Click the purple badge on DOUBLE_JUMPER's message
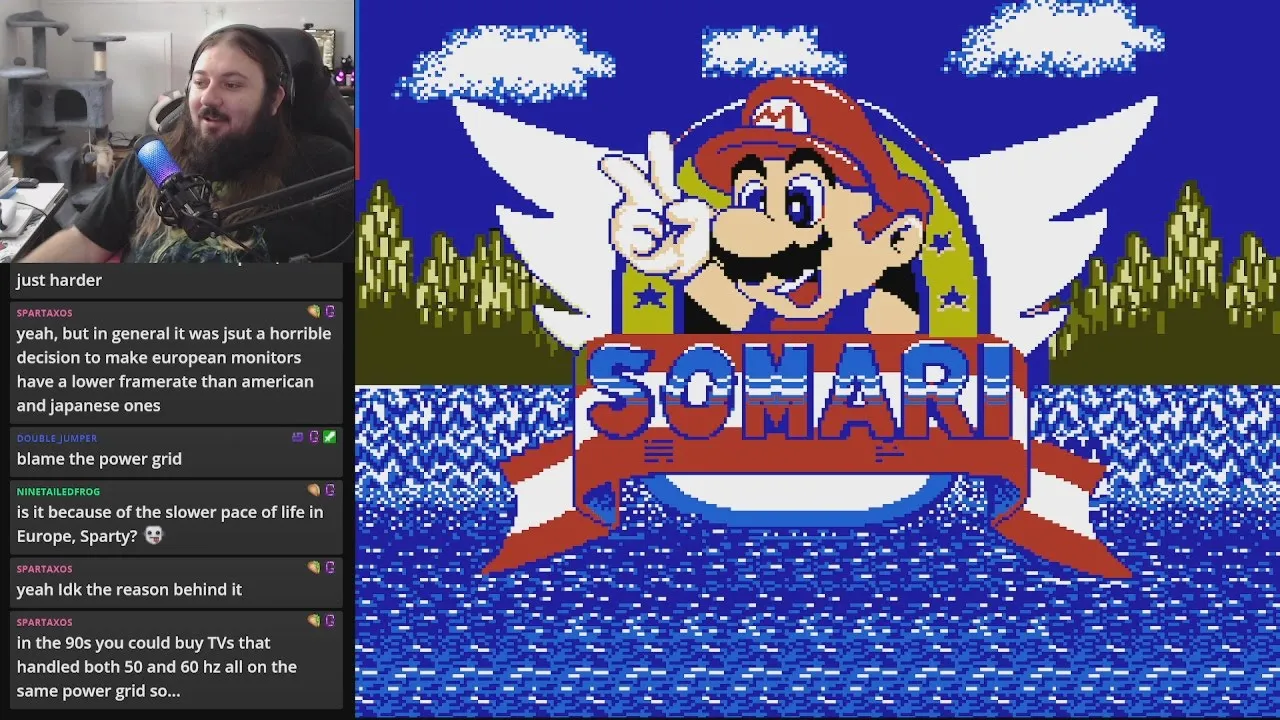1280x720 pixels. (313, 437)
